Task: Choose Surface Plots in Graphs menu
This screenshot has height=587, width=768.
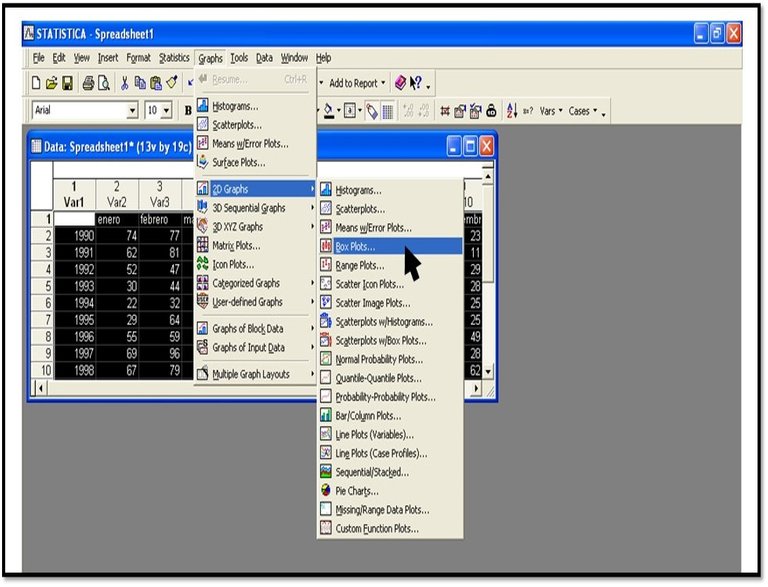Action: point(255,162)
